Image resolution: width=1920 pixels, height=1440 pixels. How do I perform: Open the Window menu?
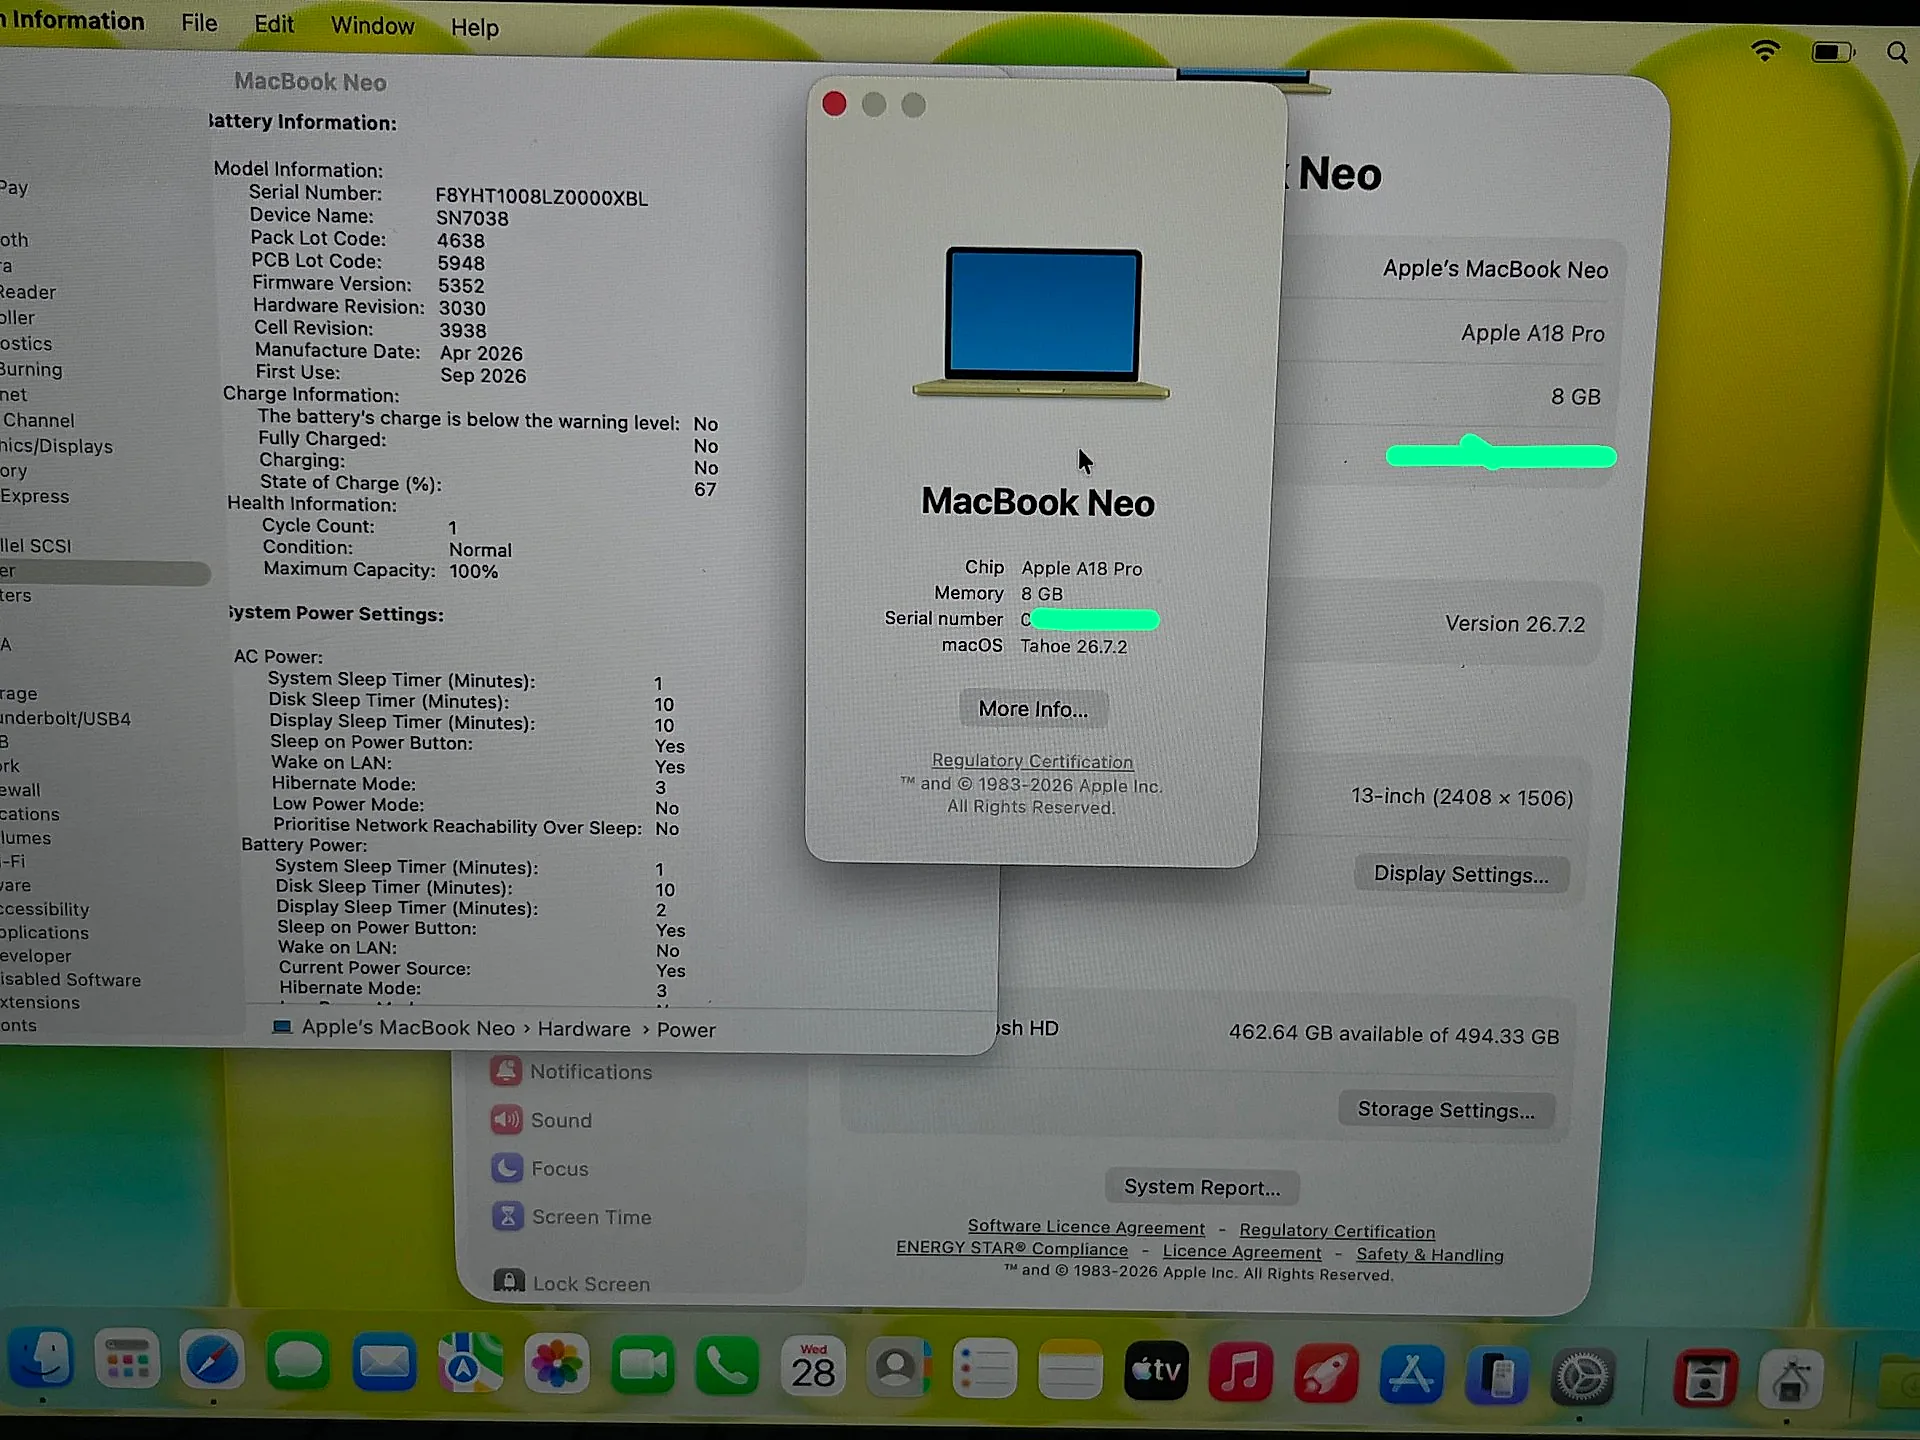[372, 26]
